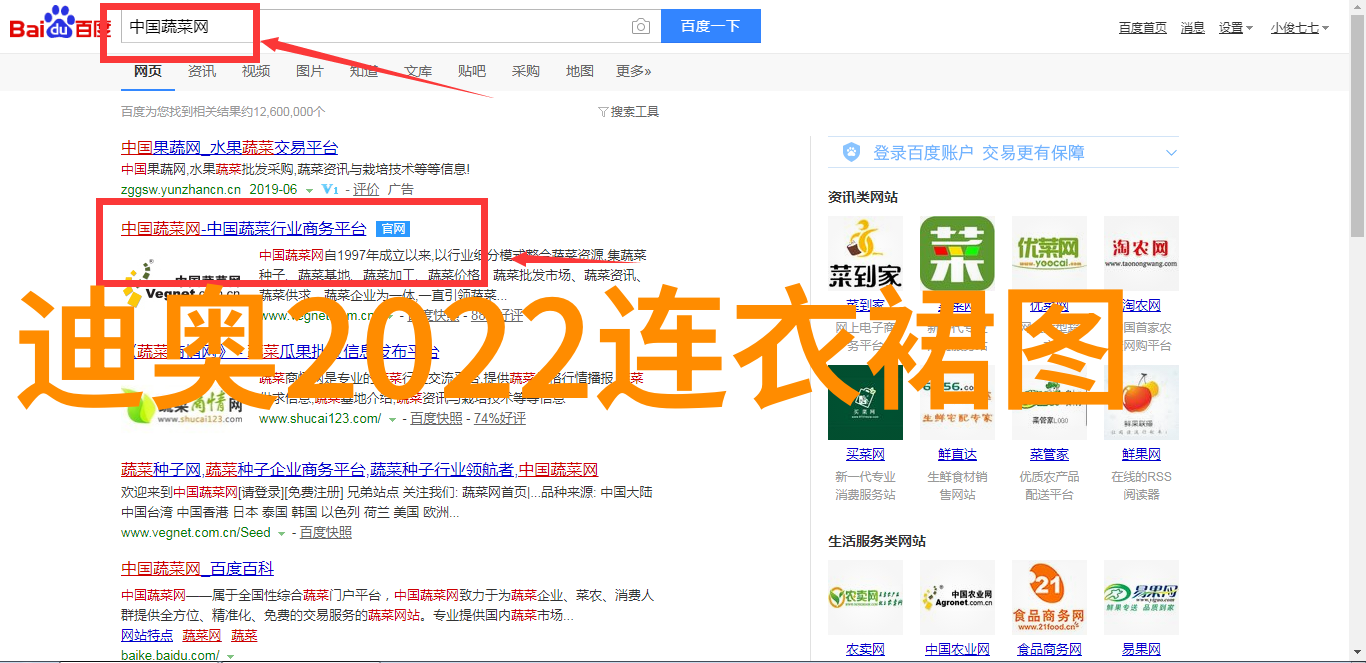
Task: Open the 农卖网 text link
Action: tap(865, 650)
